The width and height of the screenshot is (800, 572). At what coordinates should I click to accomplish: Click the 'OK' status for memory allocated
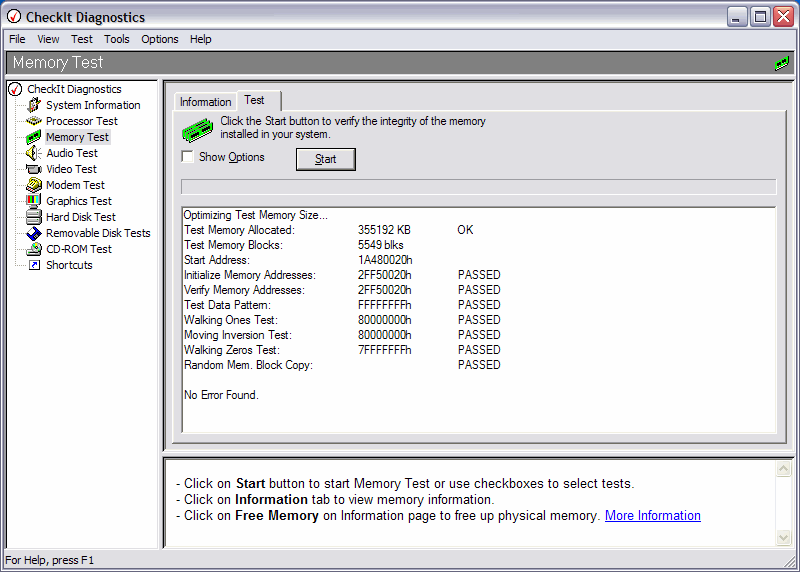[x=465, y=230]
